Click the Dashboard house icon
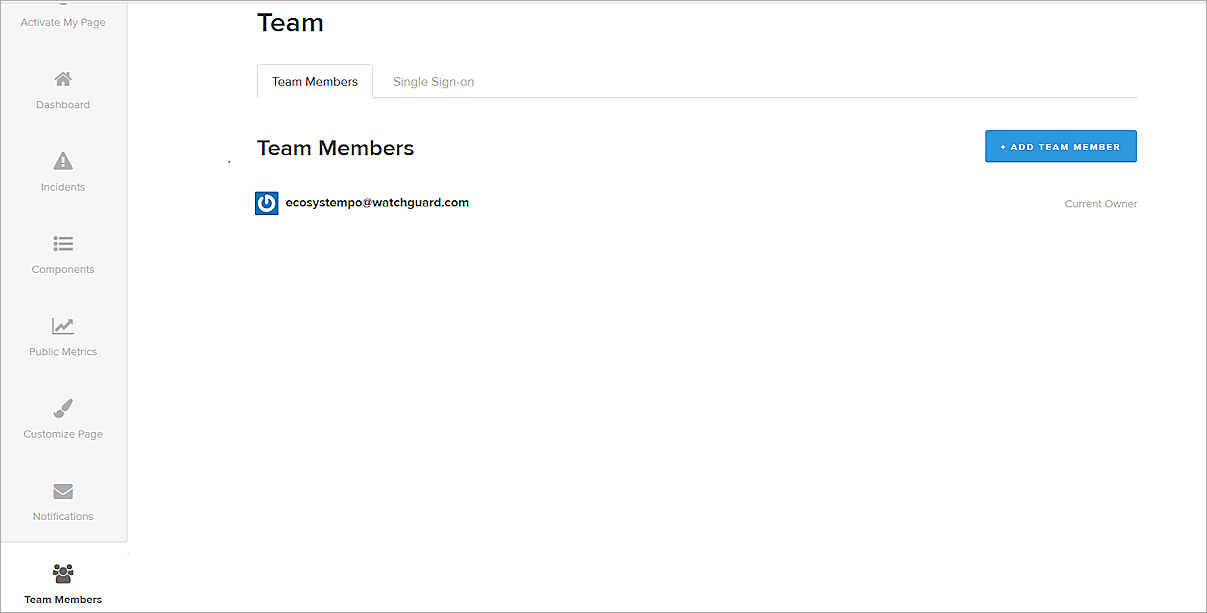Image resolution: width=1207 pixels, height=613 pixels. tap(63, 79)
